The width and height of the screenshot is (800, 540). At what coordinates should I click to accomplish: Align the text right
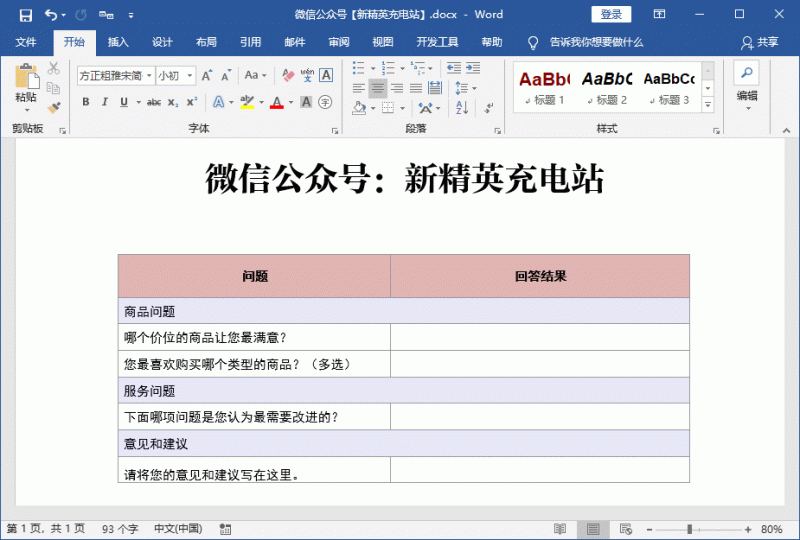click(397, 88)
